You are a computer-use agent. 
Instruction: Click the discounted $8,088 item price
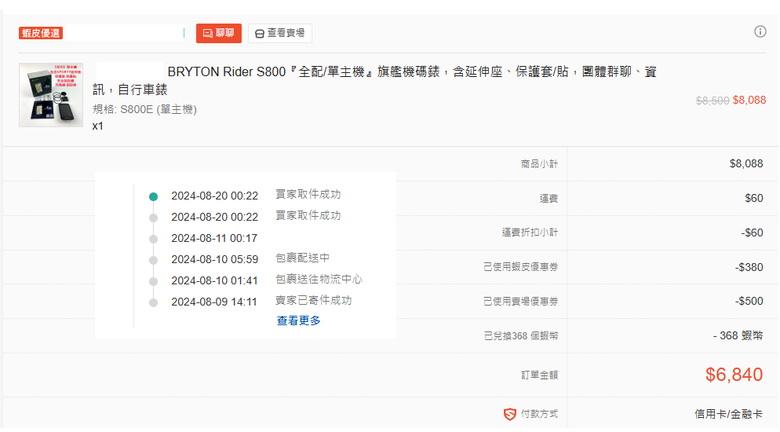click(749, 101)
